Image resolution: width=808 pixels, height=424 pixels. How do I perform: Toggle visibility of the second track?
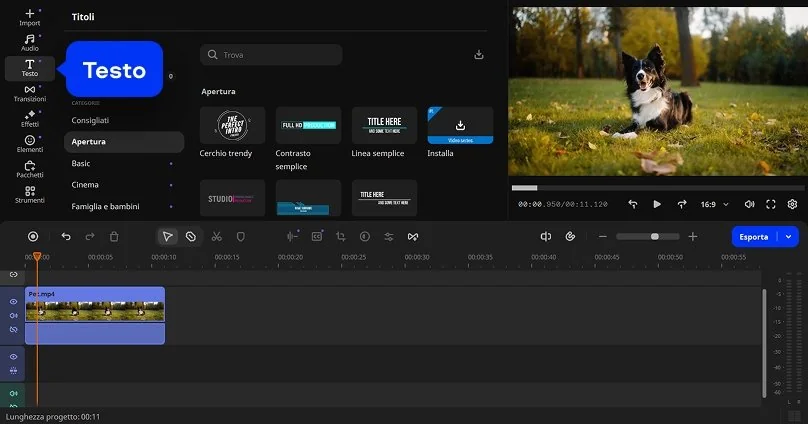pyautogui.click(x=14, y=356)
